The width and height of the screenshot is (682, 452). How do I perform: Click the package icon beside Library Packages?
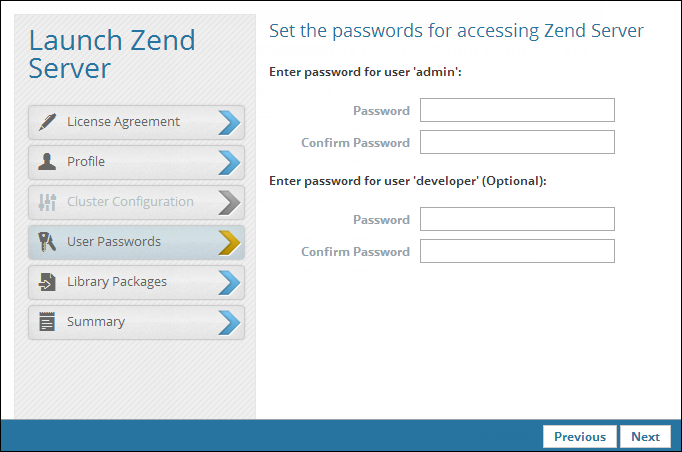click(47, 282)
